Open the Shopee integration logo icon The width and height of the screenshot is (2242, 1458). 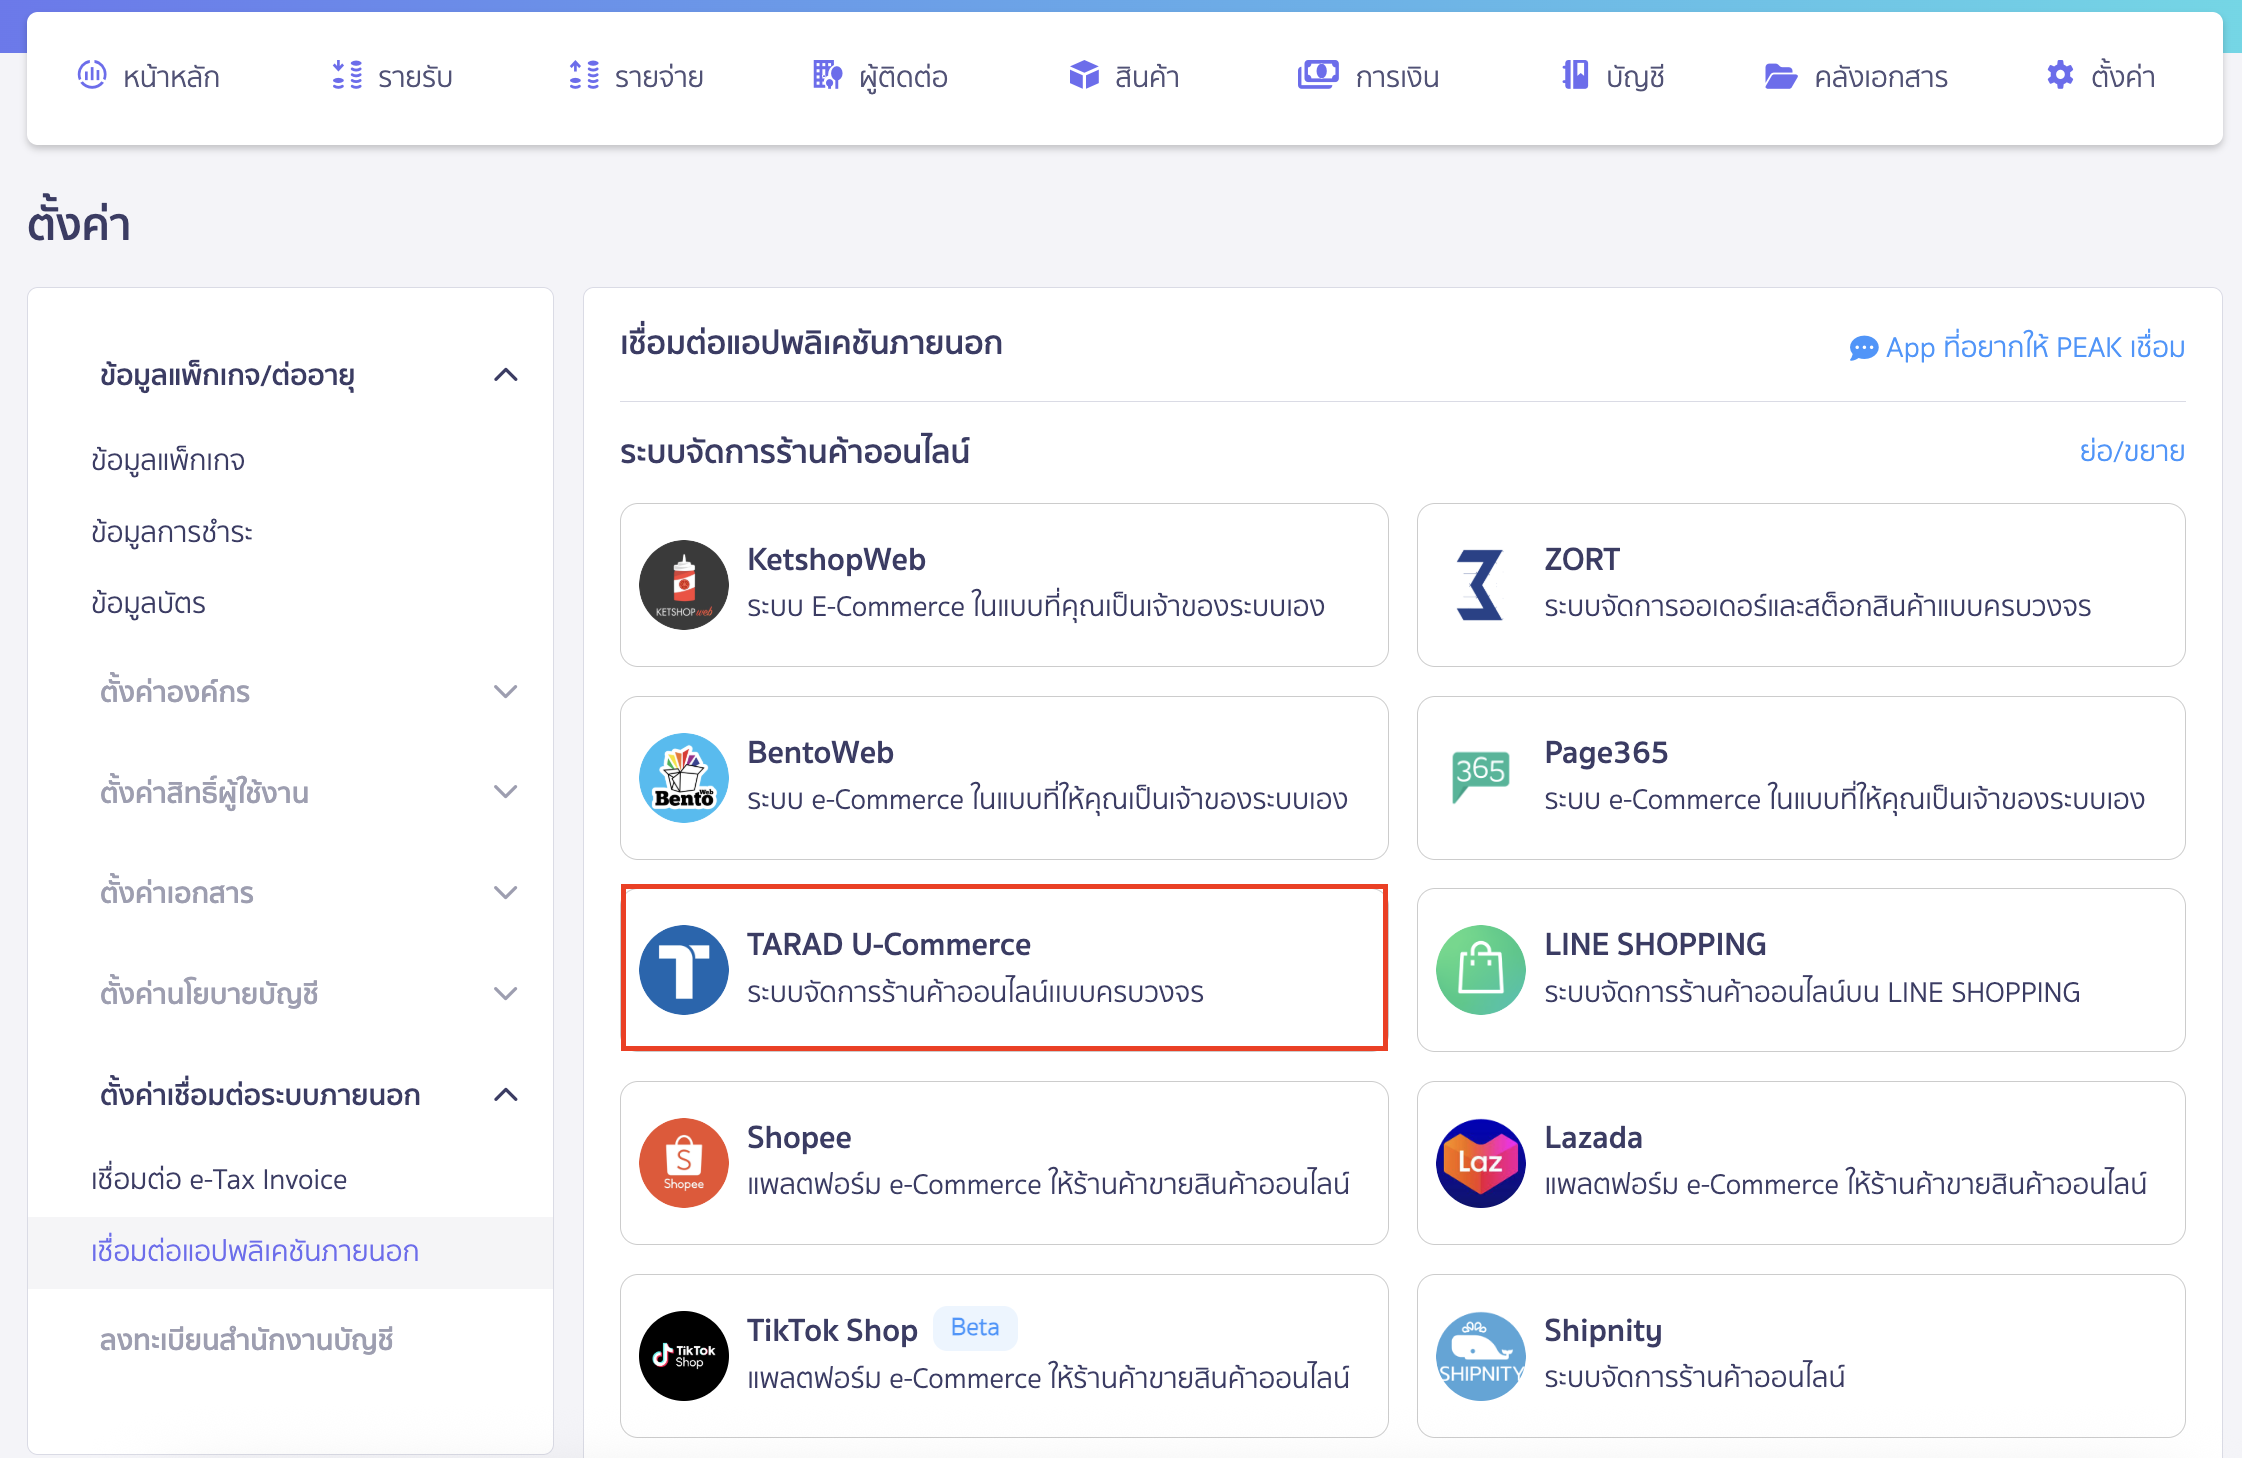point(683,1162)
